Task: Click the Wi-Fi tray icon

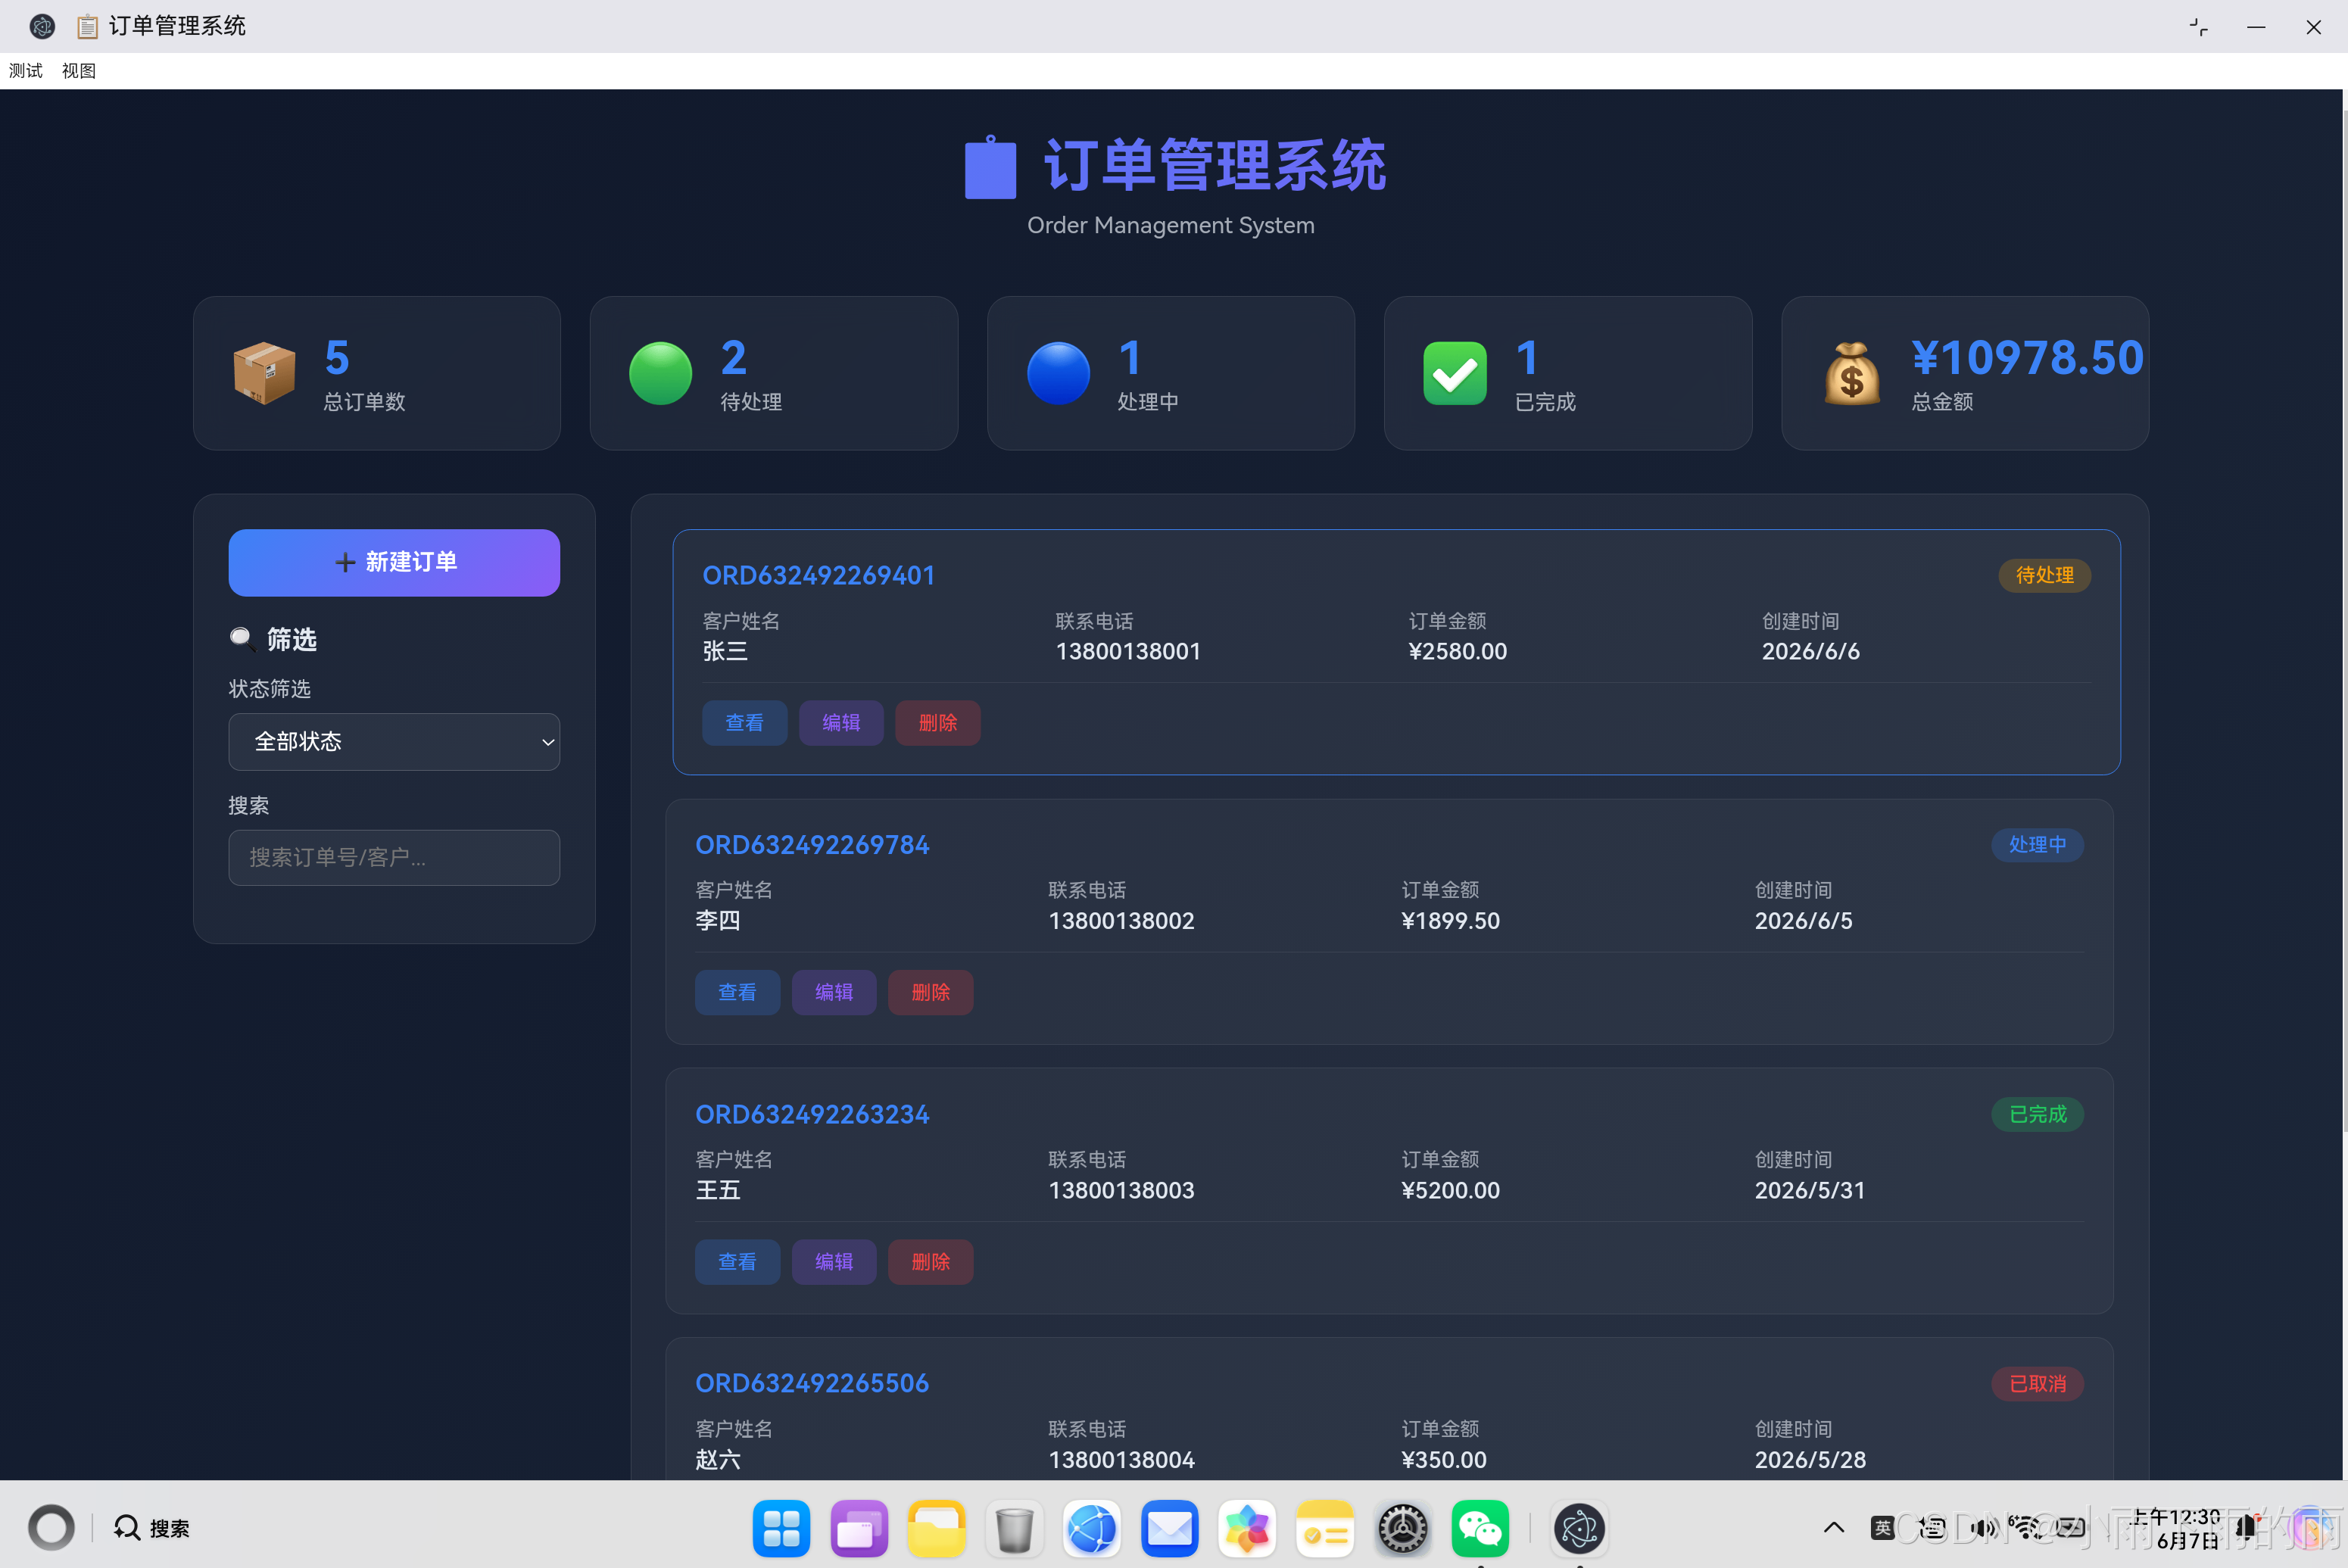Action: coord(2026,1528)
